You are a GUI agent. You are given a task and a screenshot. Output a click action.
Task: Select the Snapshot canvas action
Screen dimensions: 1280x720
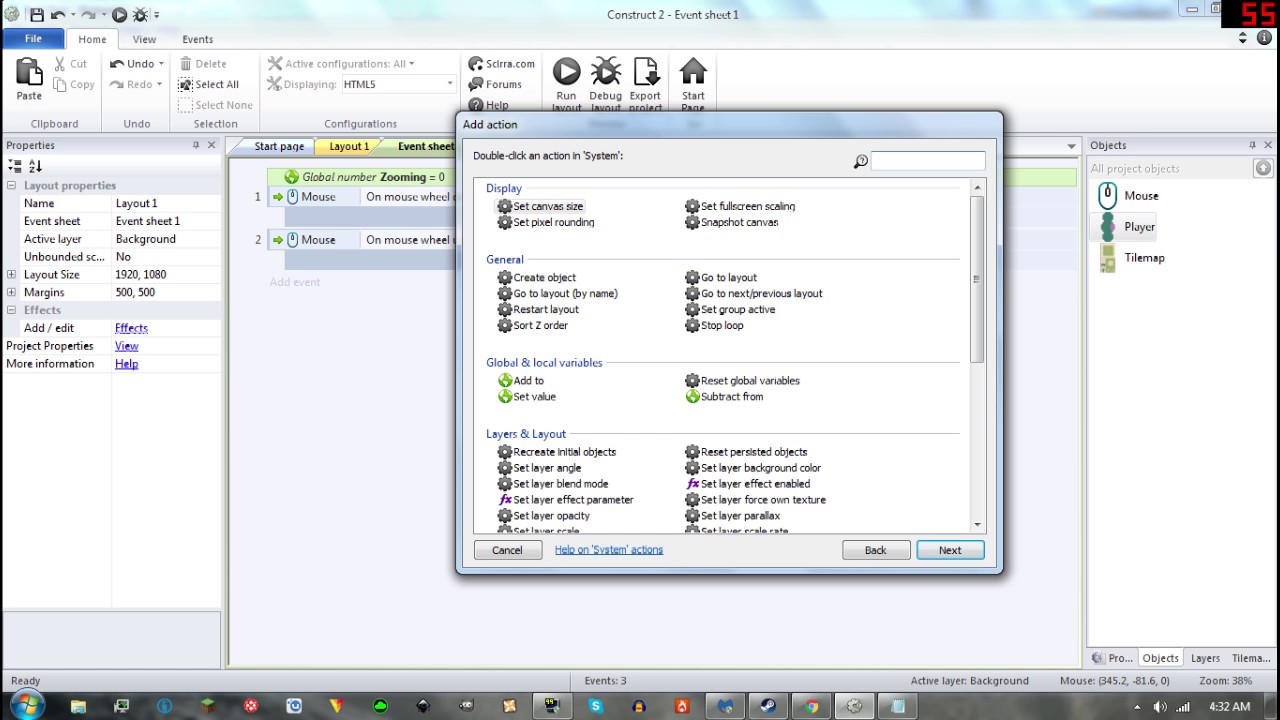click(x=732, y=222)
